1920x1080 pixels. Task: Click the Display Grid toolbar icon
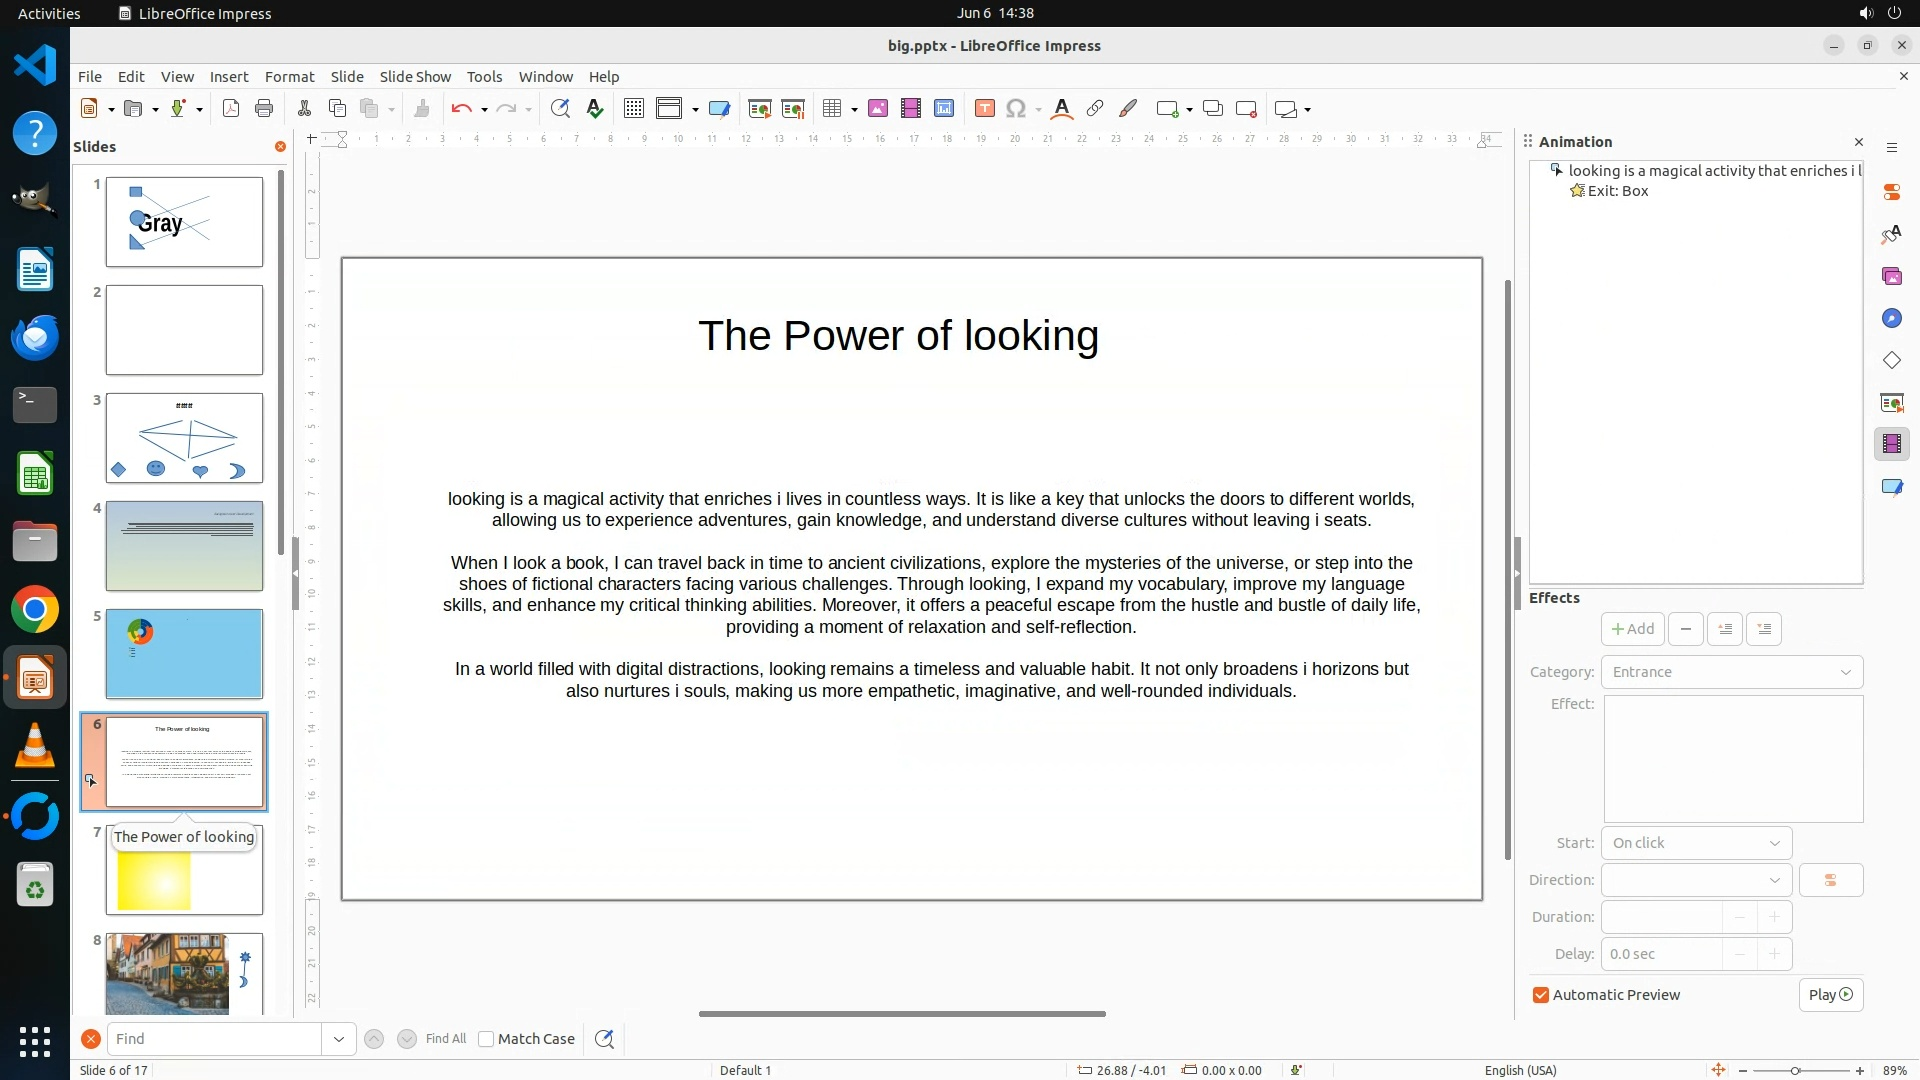pos(633,109)
